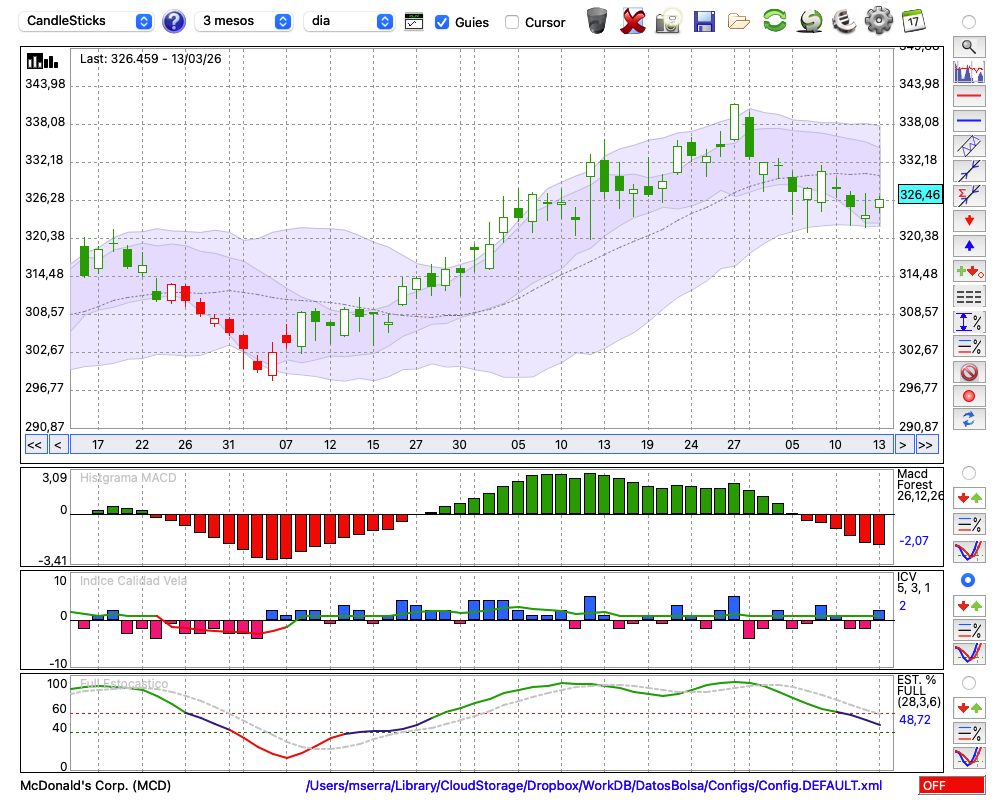Select the vertical percent measure tool

click(969, 322)
